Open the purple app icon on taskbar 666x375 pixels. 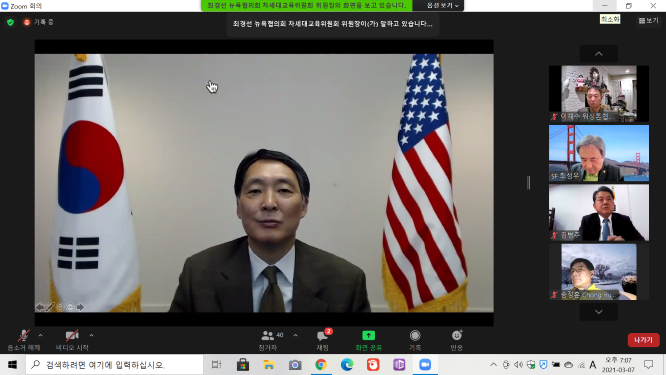(399, 364)
